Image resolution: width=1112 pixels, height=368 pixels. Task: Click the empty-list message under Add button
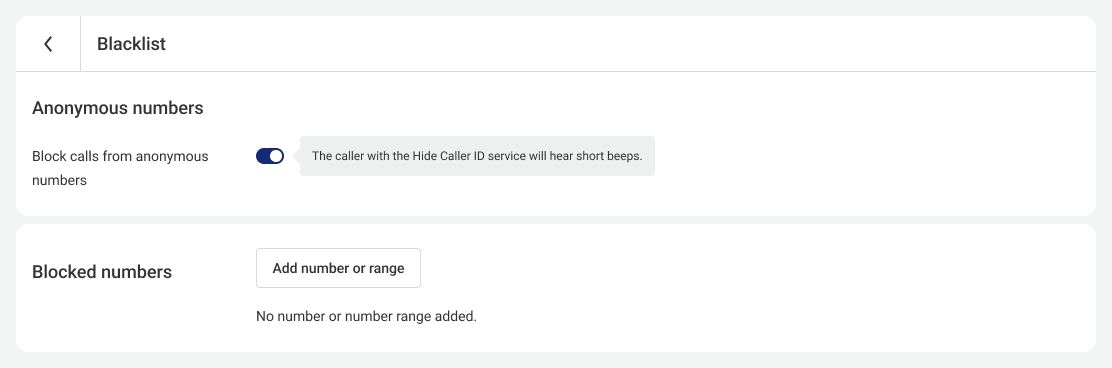point(366,316)
